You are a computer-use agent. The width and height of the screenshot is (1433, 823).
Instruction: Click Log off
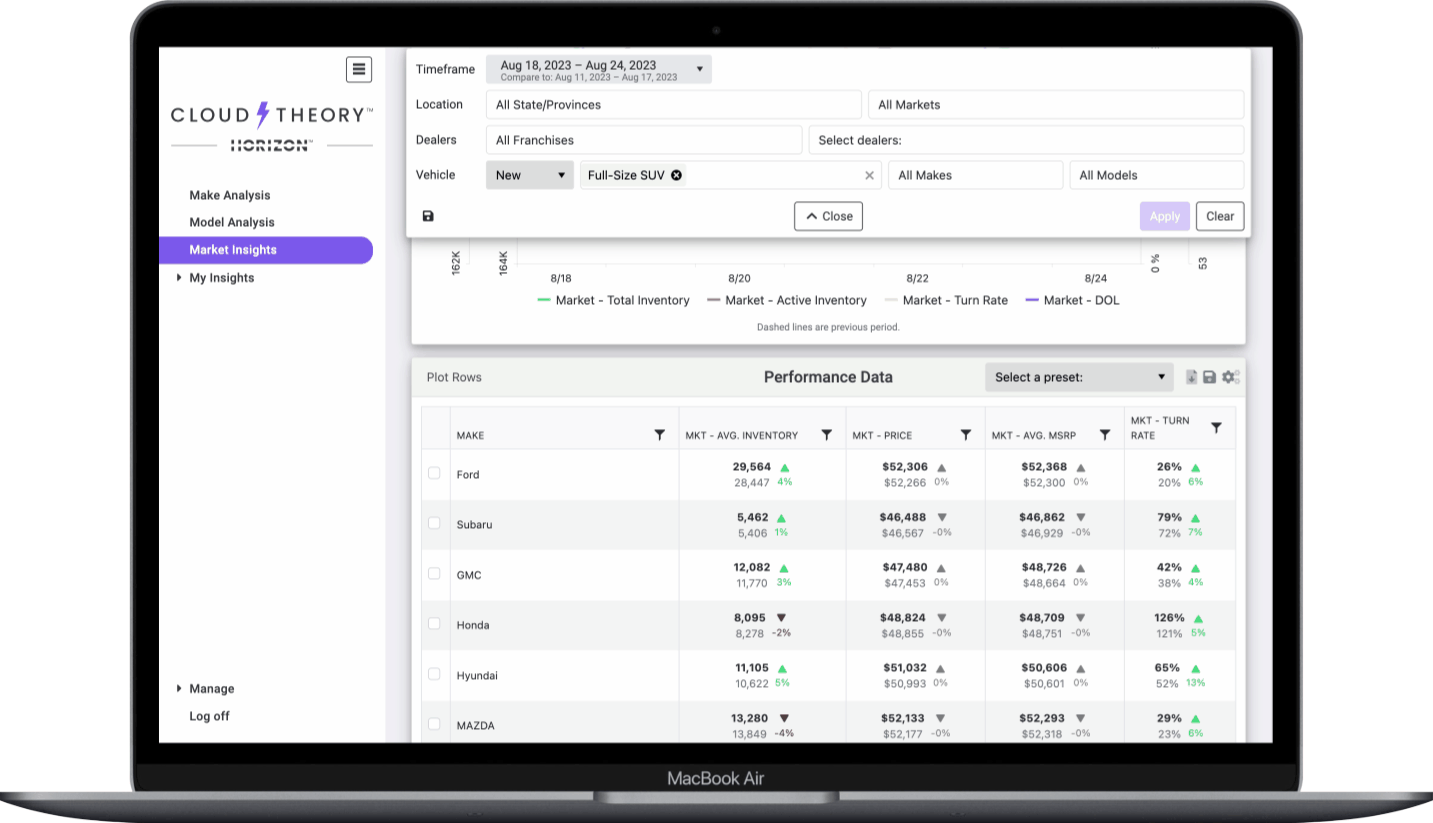click(210, 716)
